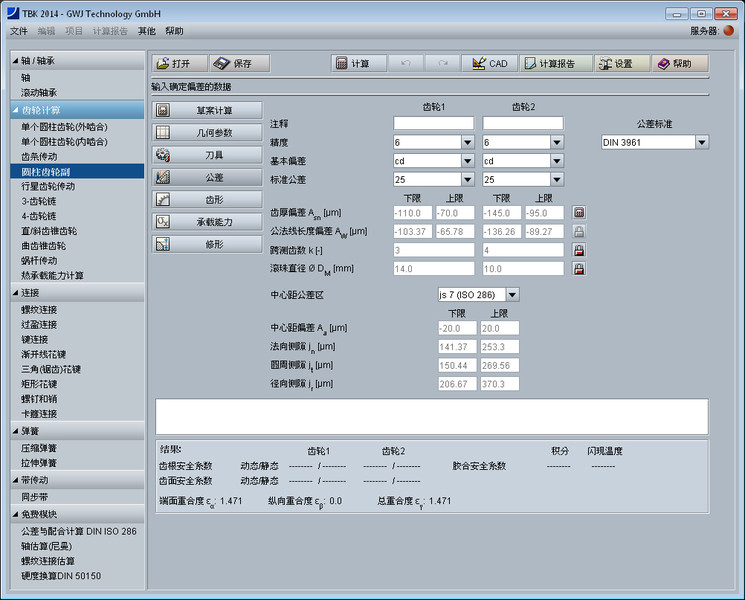Open the 齿轮1 精度 dropdown

pyautogui.click(x=467, y=142)
